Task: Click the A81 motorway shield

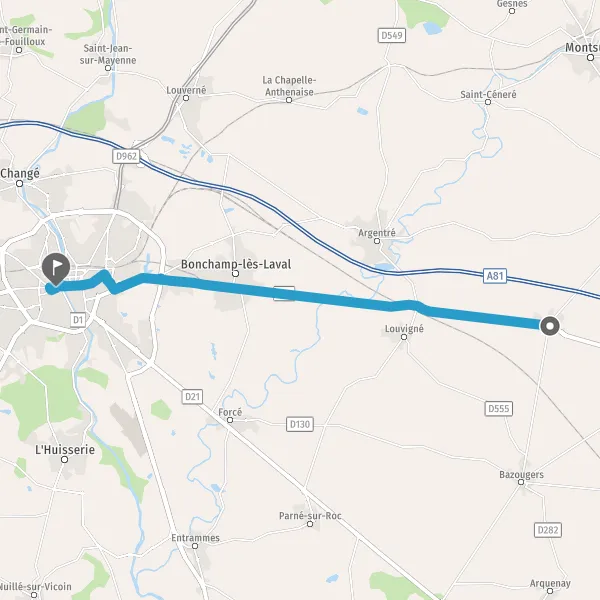Action: tap(495, 276)
